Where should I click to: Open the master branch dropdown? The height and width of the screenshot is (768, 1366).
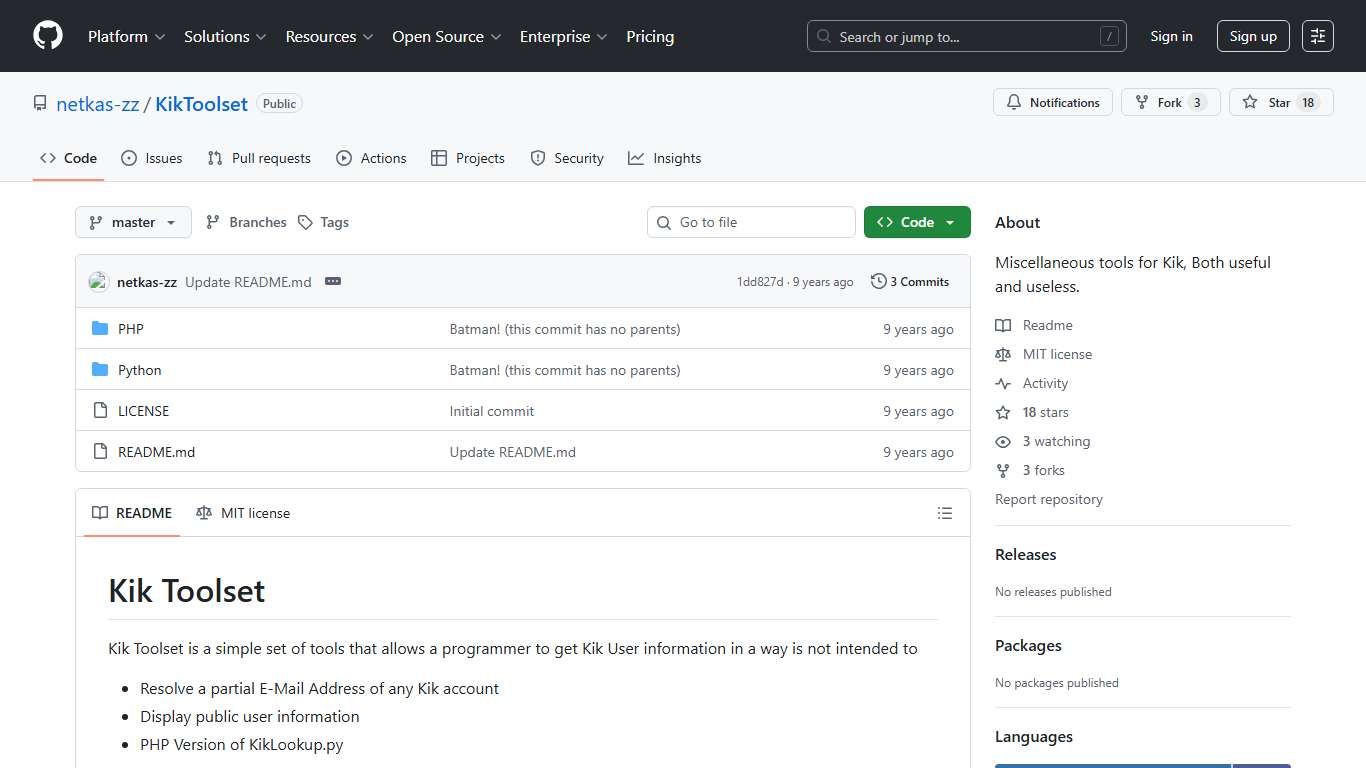[133, 222]
